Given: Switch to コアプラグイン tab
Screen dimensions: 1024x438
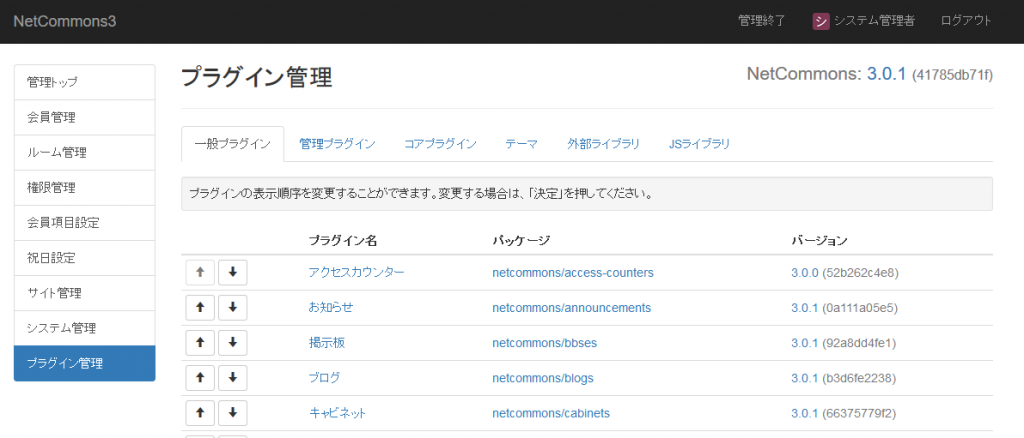Looking at the screenshot, I should [440, 144].
